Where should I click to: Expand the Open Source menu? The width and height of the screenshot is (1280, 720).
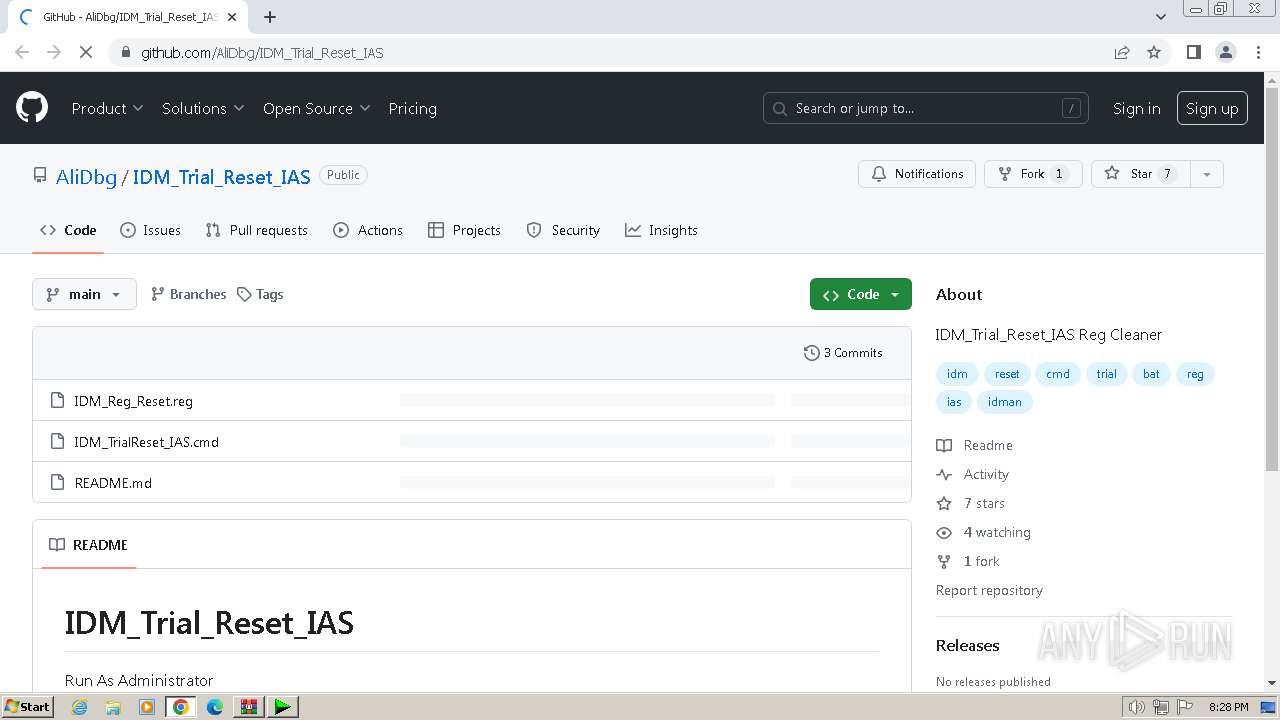pos(316,108)
